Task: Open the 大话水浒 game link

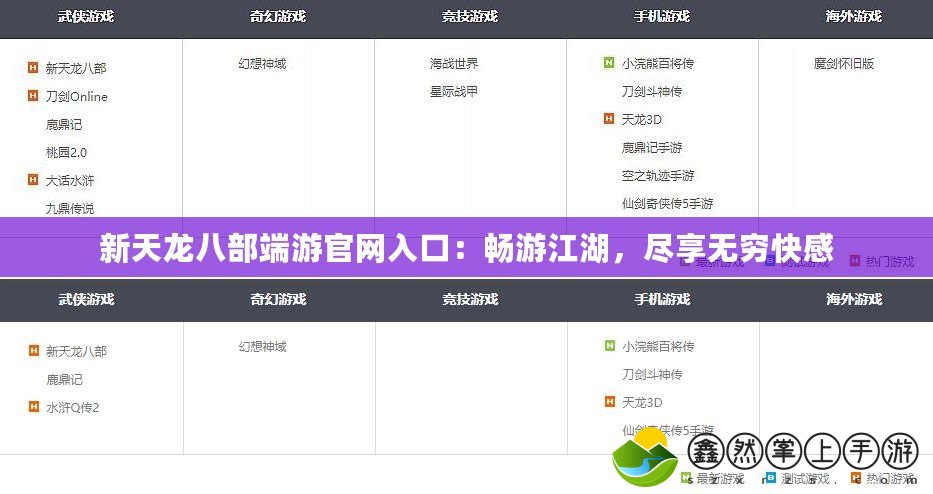Action: pyautogui.click(x=70, y=180)
